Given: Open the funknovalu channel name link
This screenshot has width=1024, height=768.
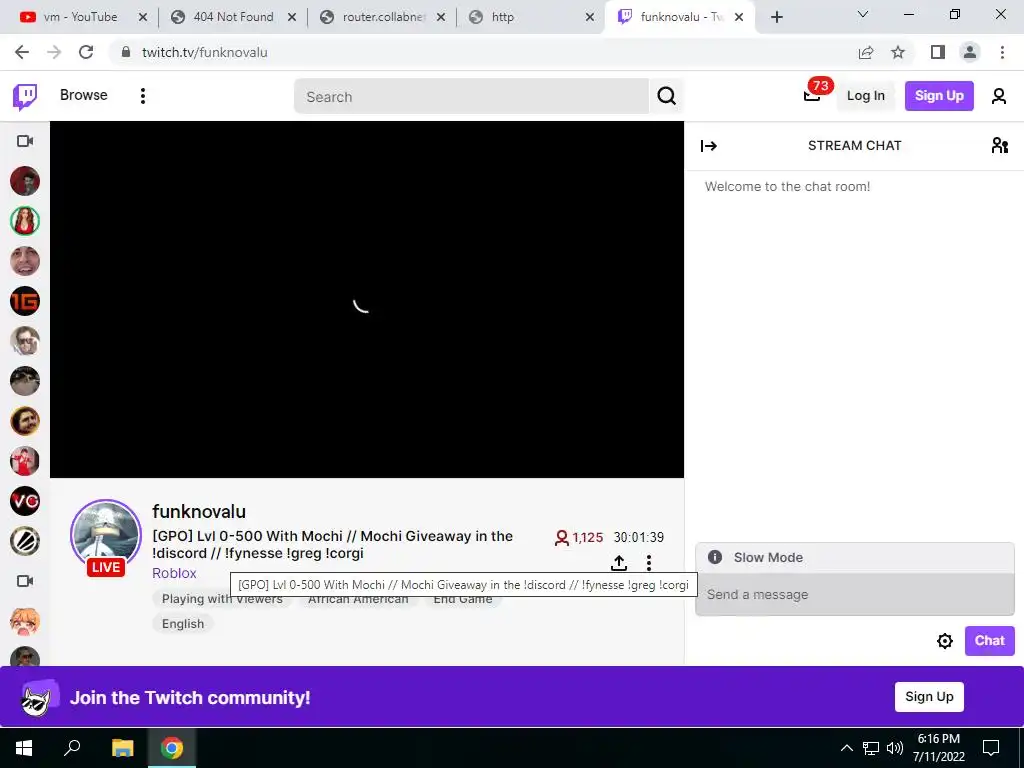Looking at the screenshot, I should click(x=199, y=511).
